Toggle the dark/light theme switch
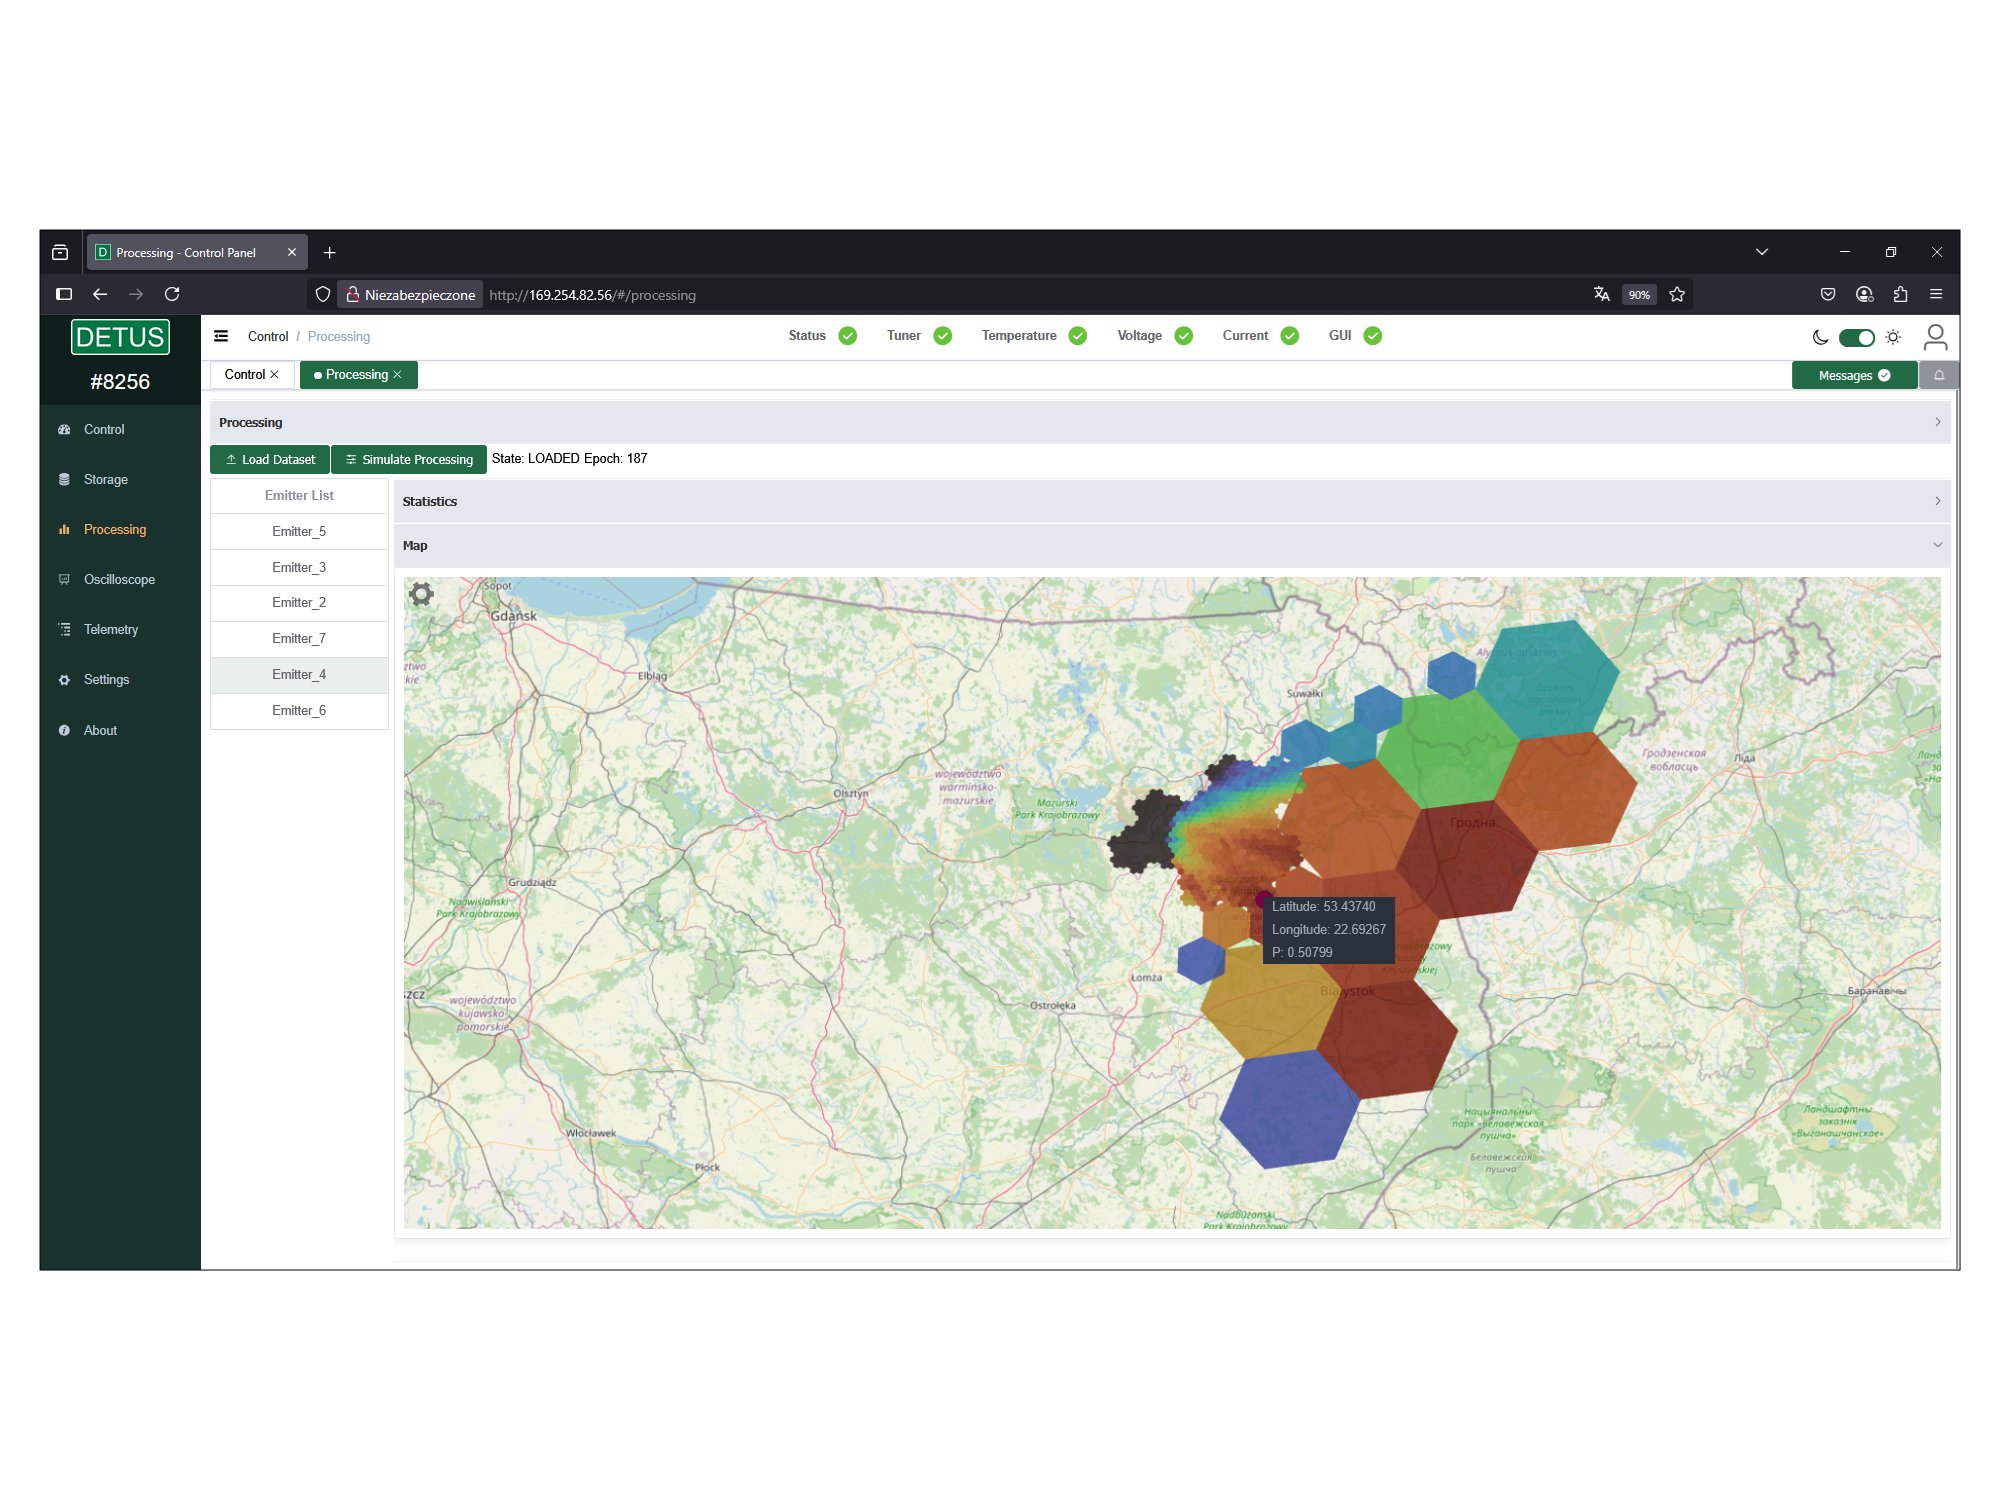This screenshot has height=1500, width=2000. 1857,338
